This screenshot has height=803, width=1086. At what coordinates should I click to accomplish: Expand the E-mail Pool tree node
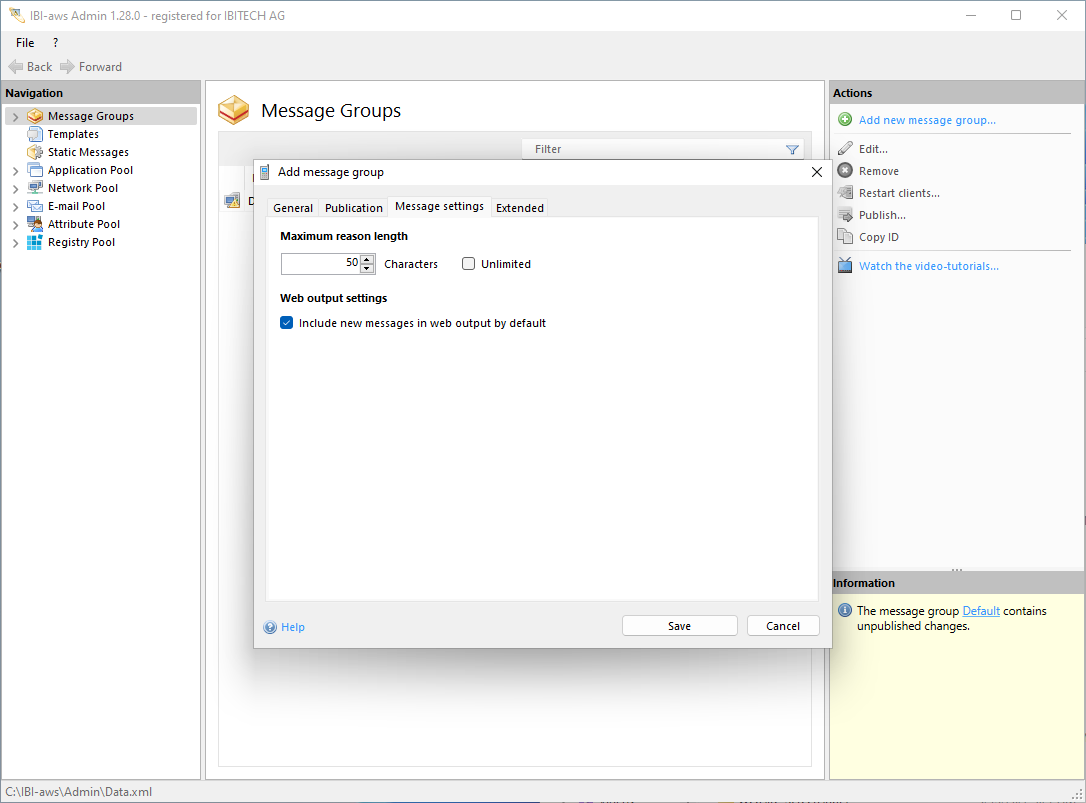[15, 207]
